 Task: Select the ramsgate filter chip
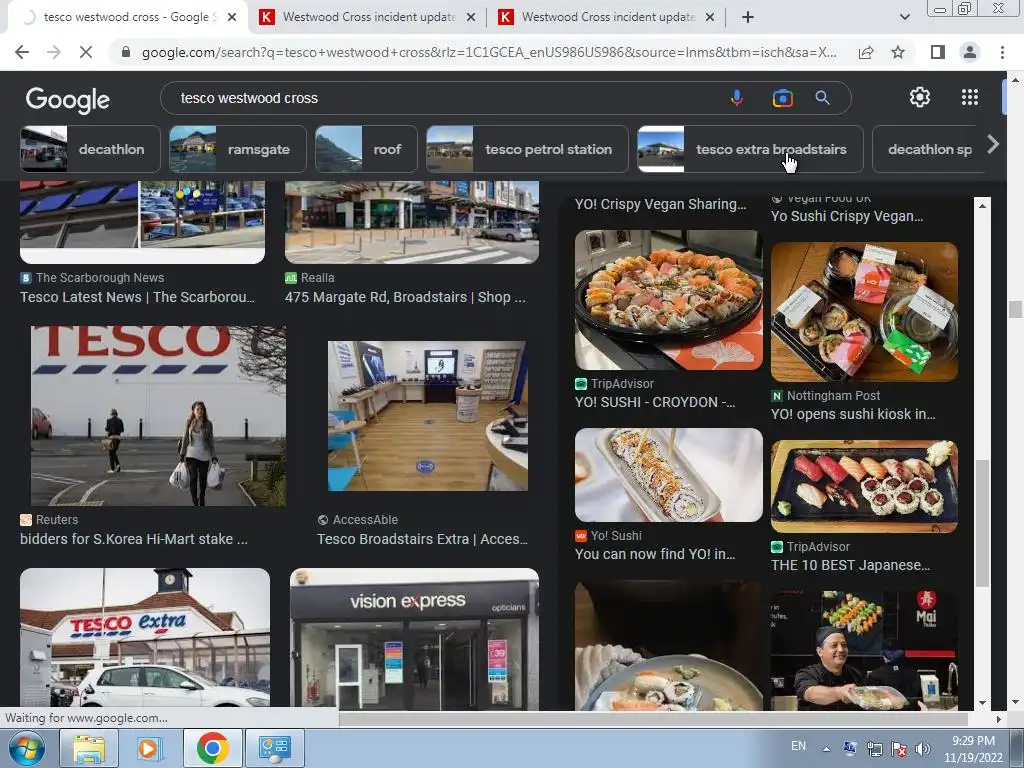pyautogui.click(x=238, y=149)
